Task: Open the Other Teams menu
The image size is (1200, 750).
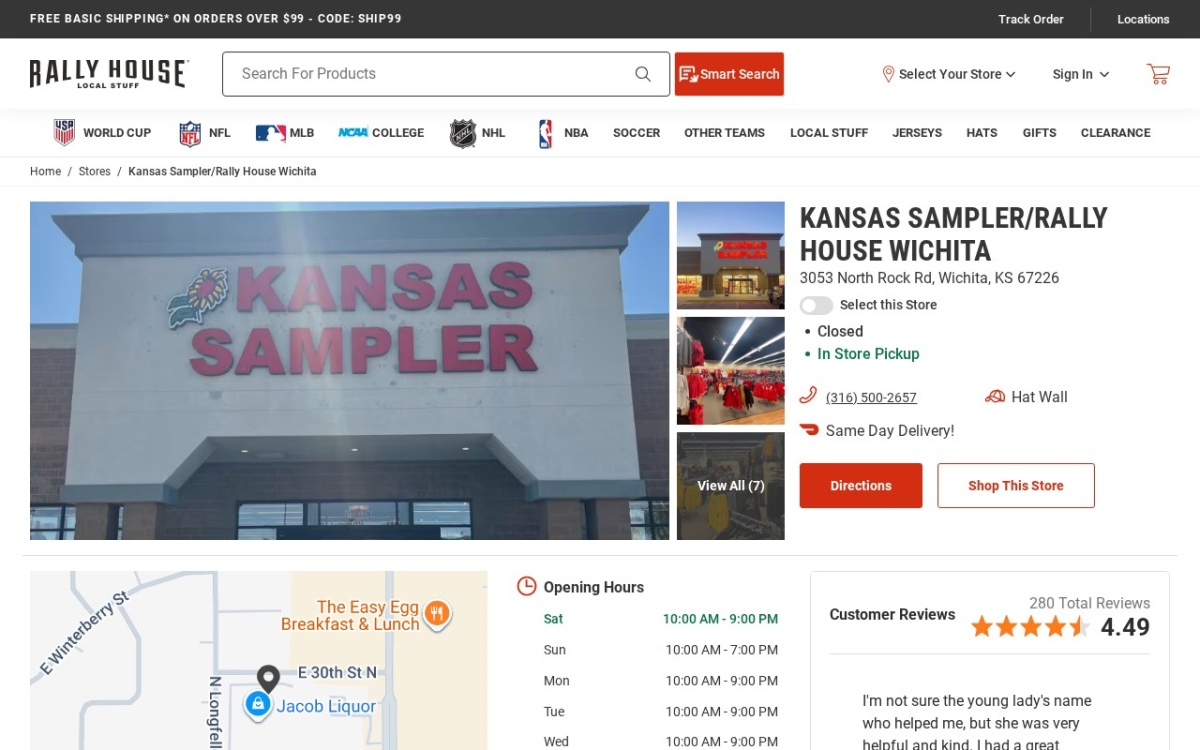Action: pos(724,133)
